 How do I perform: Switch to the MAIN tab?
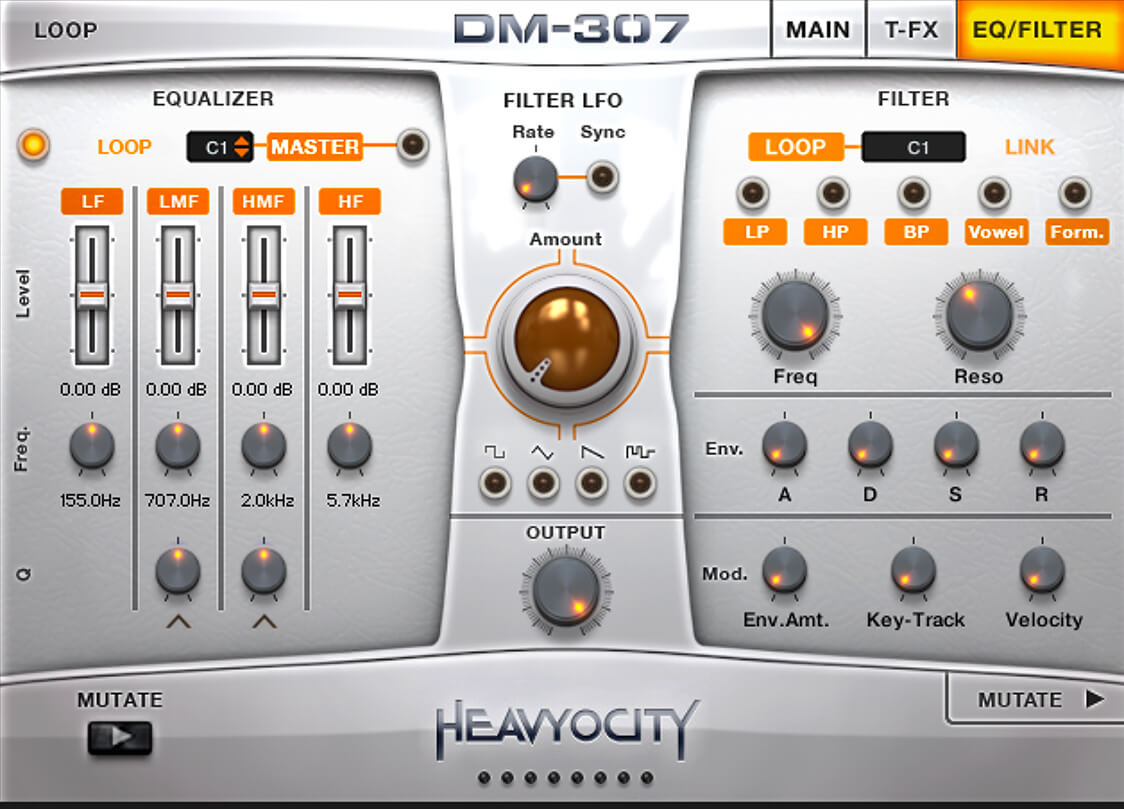point(818,30)
